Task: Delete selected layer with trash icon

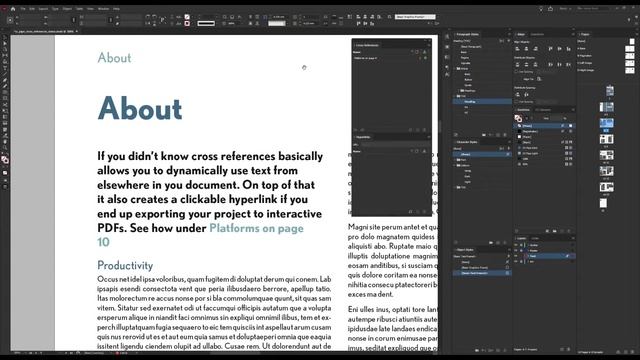Action: pos(569,350)
